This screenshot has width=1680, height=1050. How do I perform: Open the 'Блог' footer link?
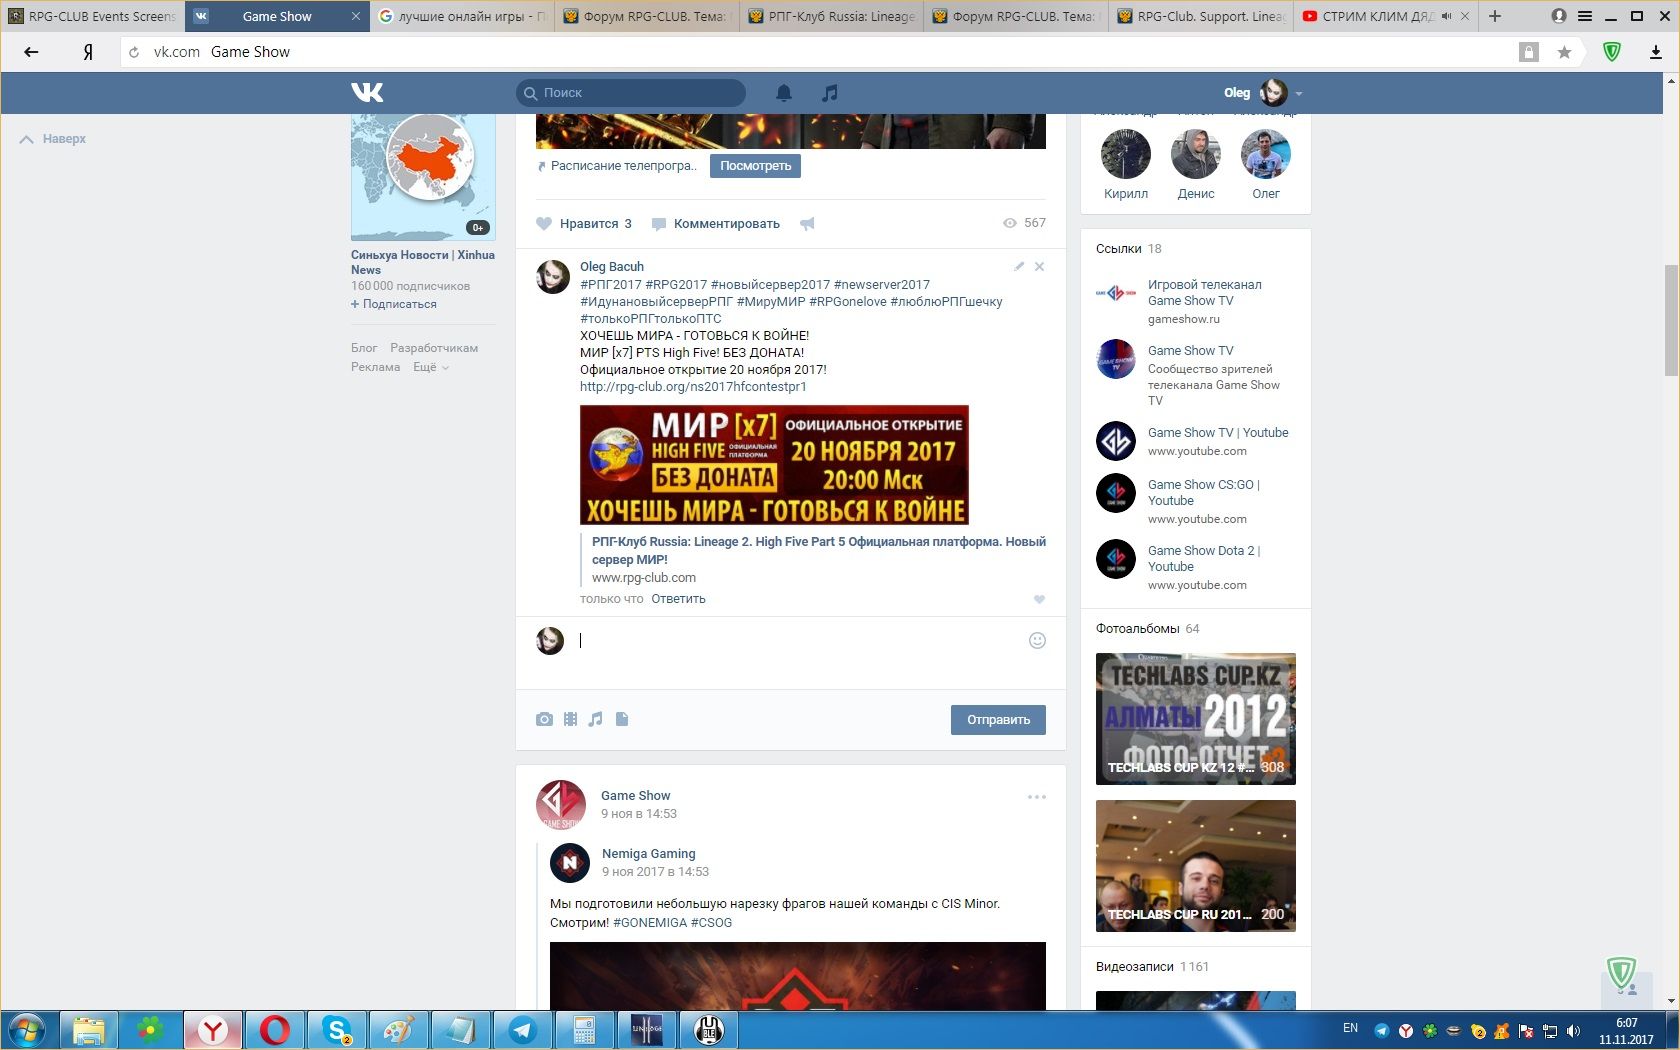tap(364, 348)
